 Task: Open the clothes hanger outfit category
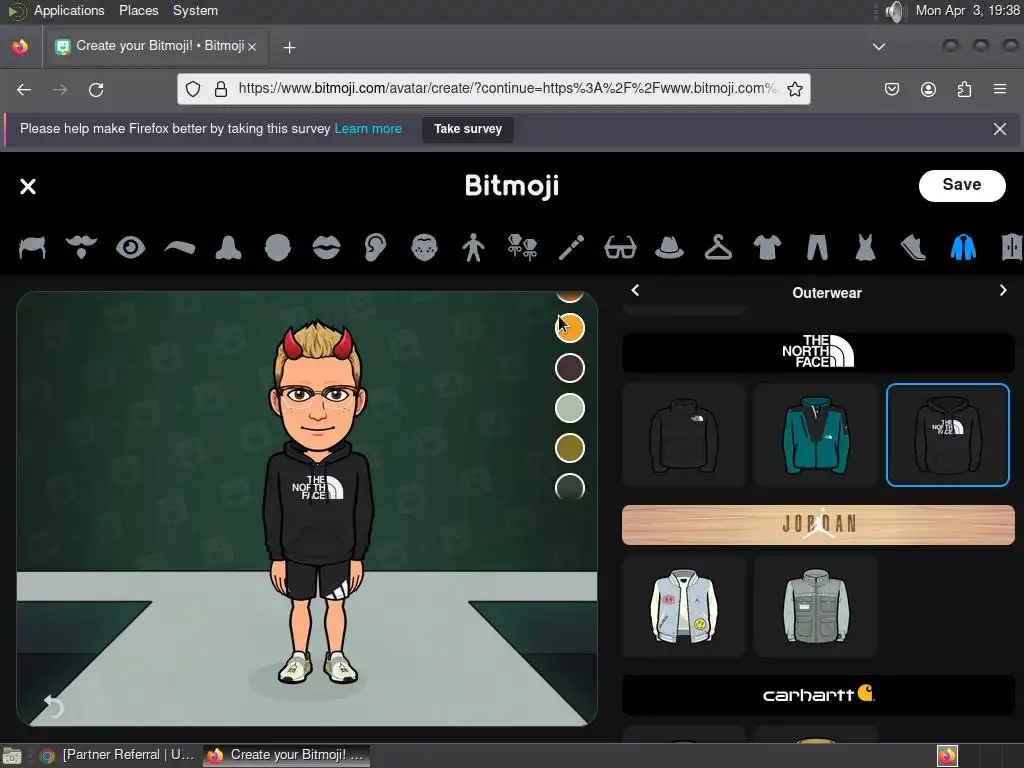tap(718, 248)
